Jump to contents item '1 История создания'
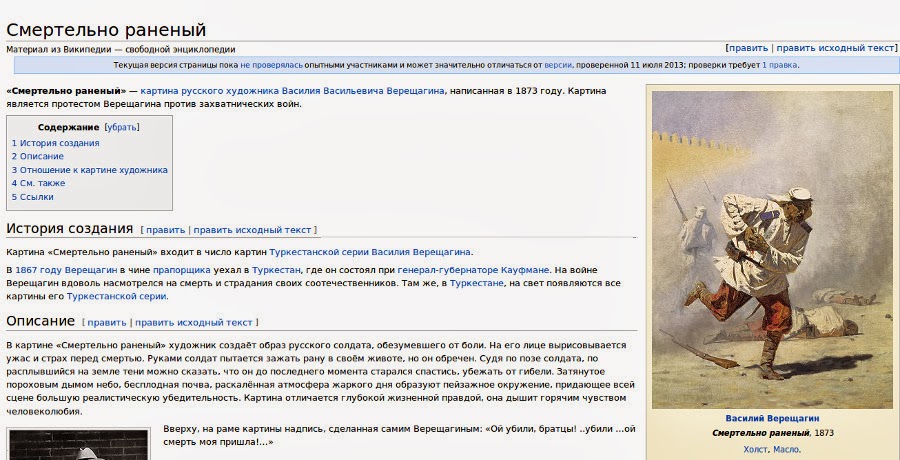 click(x=56, y=143)
